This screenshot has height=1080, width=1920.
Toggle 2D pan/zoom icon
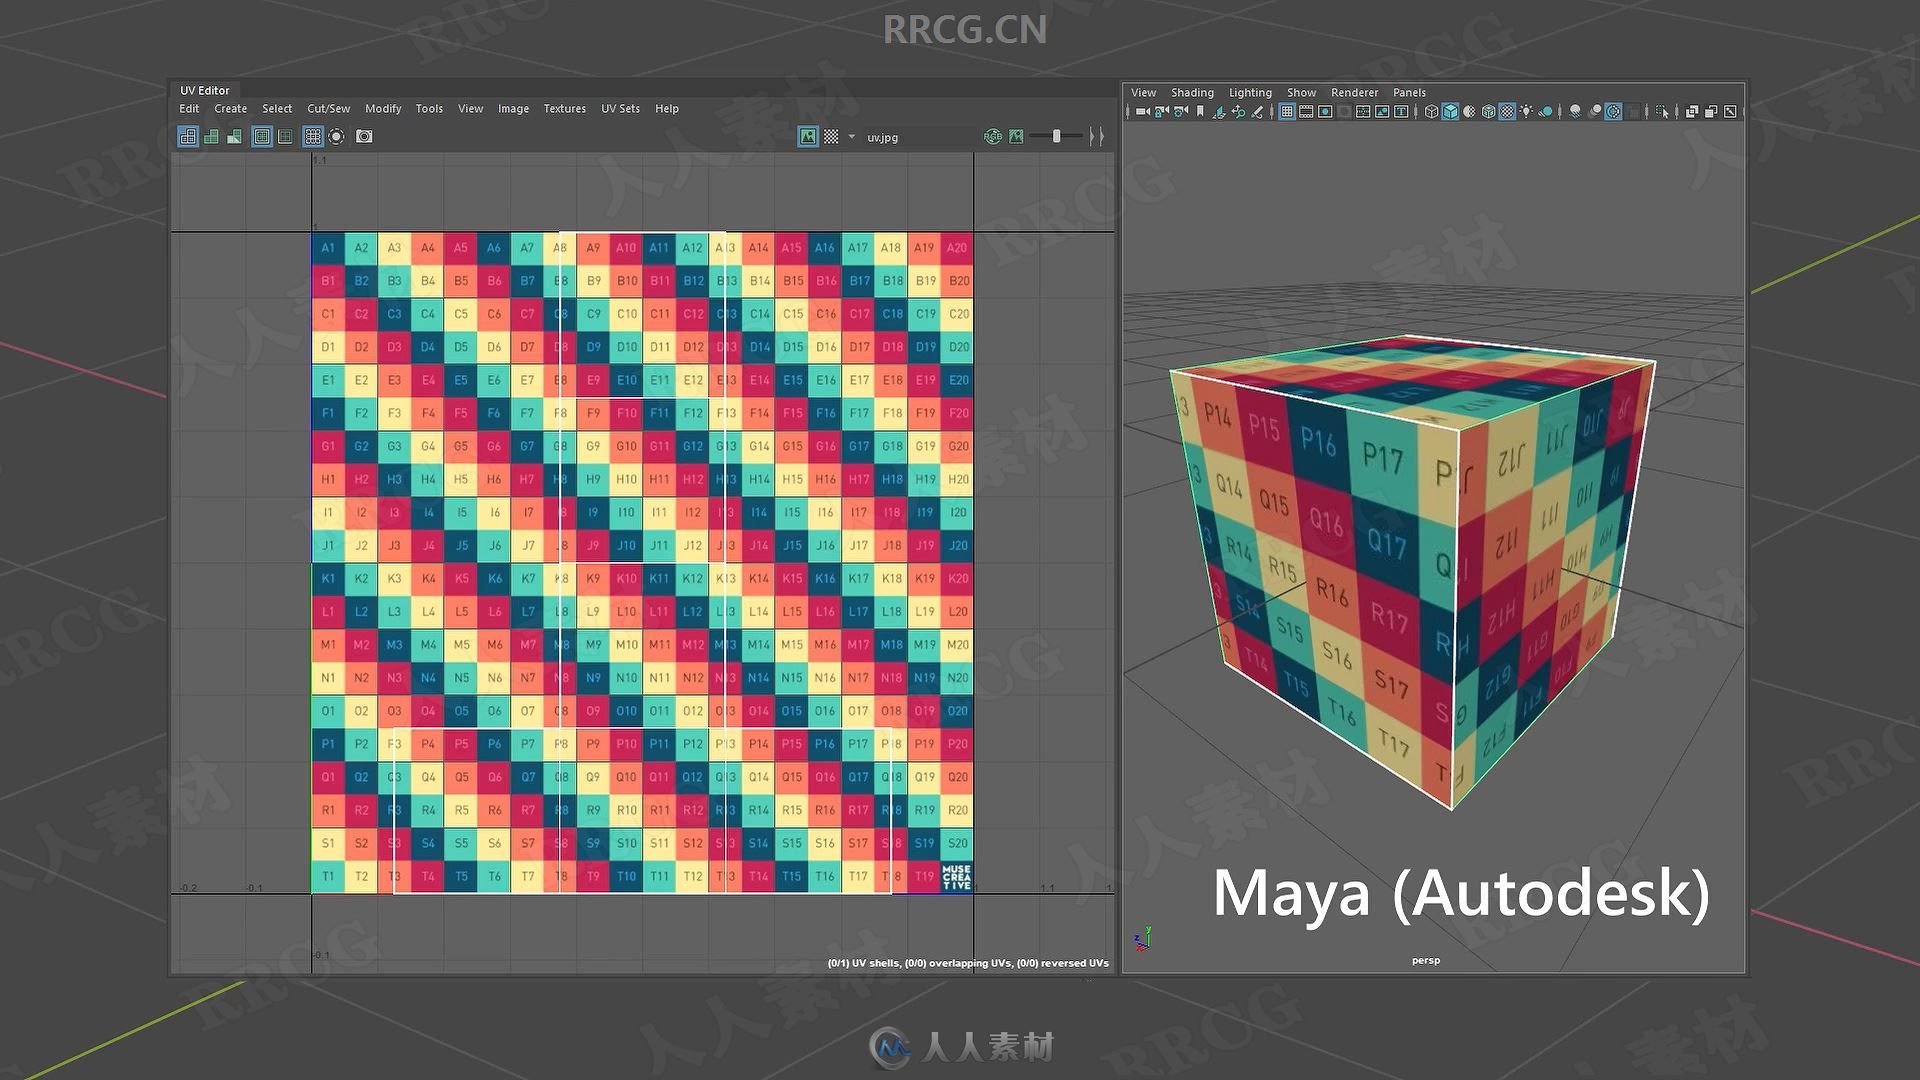[x=1238, y=112]
